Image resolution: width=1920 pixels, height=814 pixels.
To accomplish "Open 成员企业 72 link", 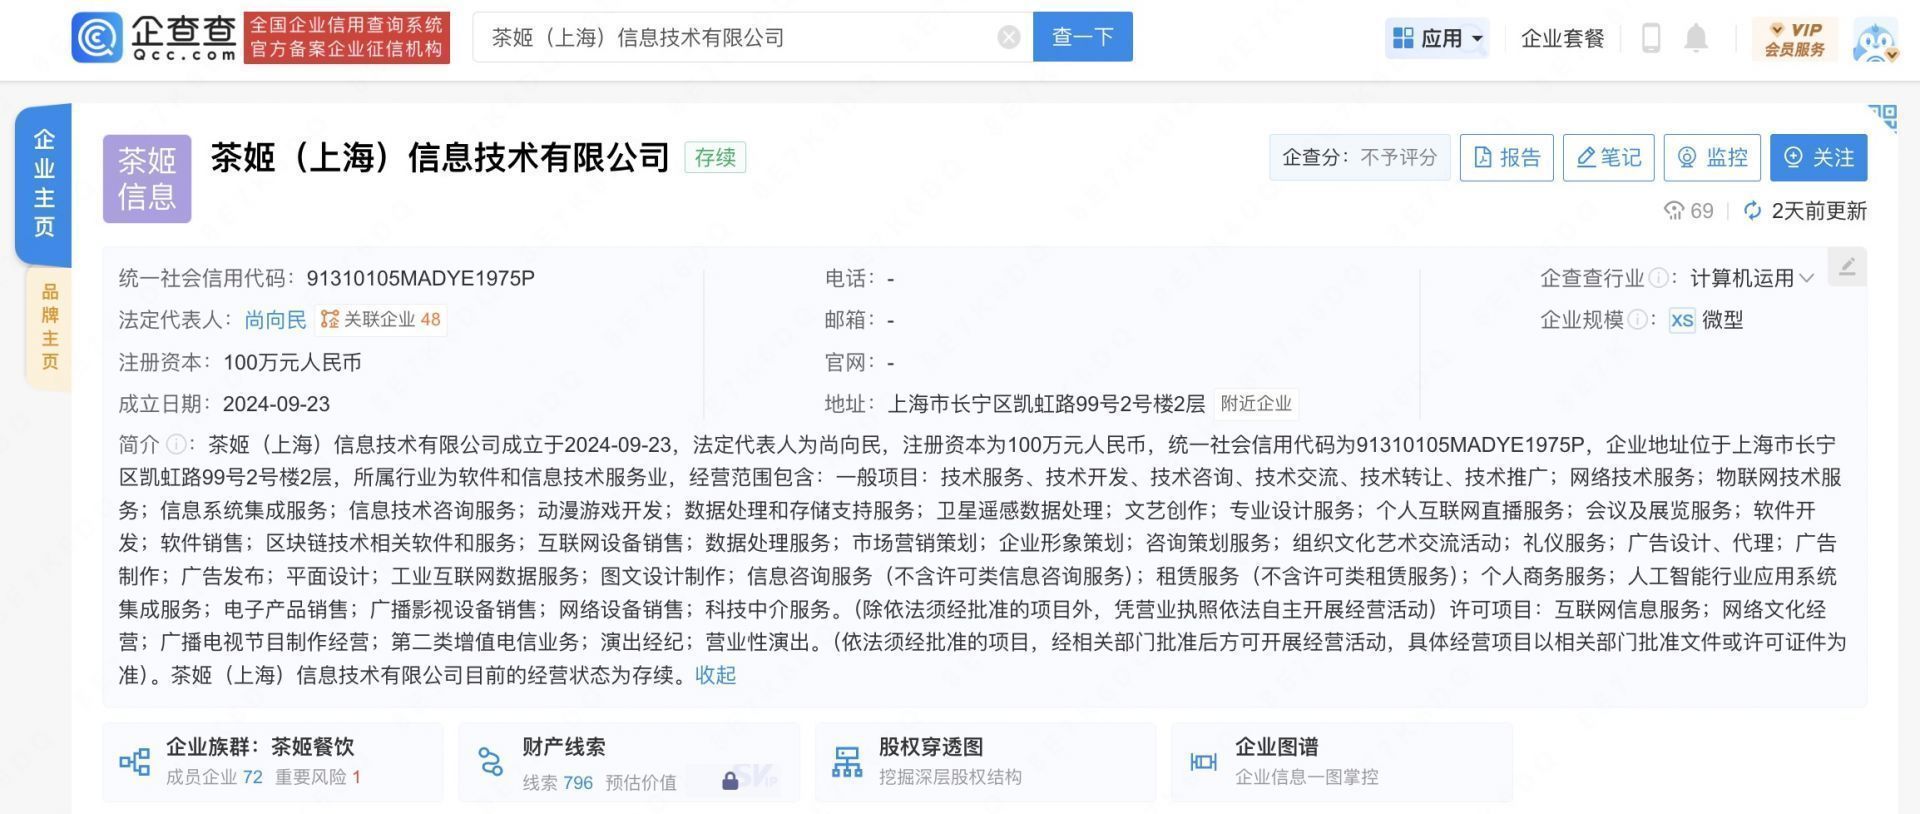I will 214,777.
